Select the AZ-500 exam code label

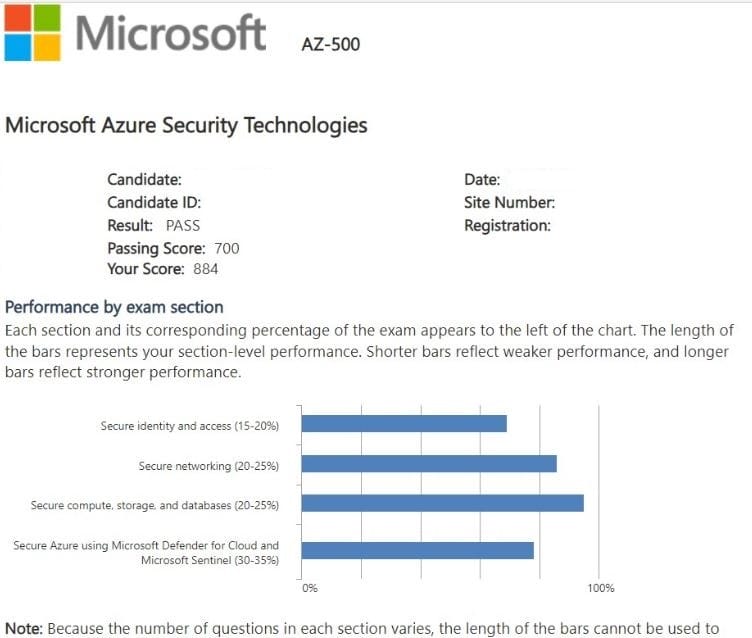(330, 44)
